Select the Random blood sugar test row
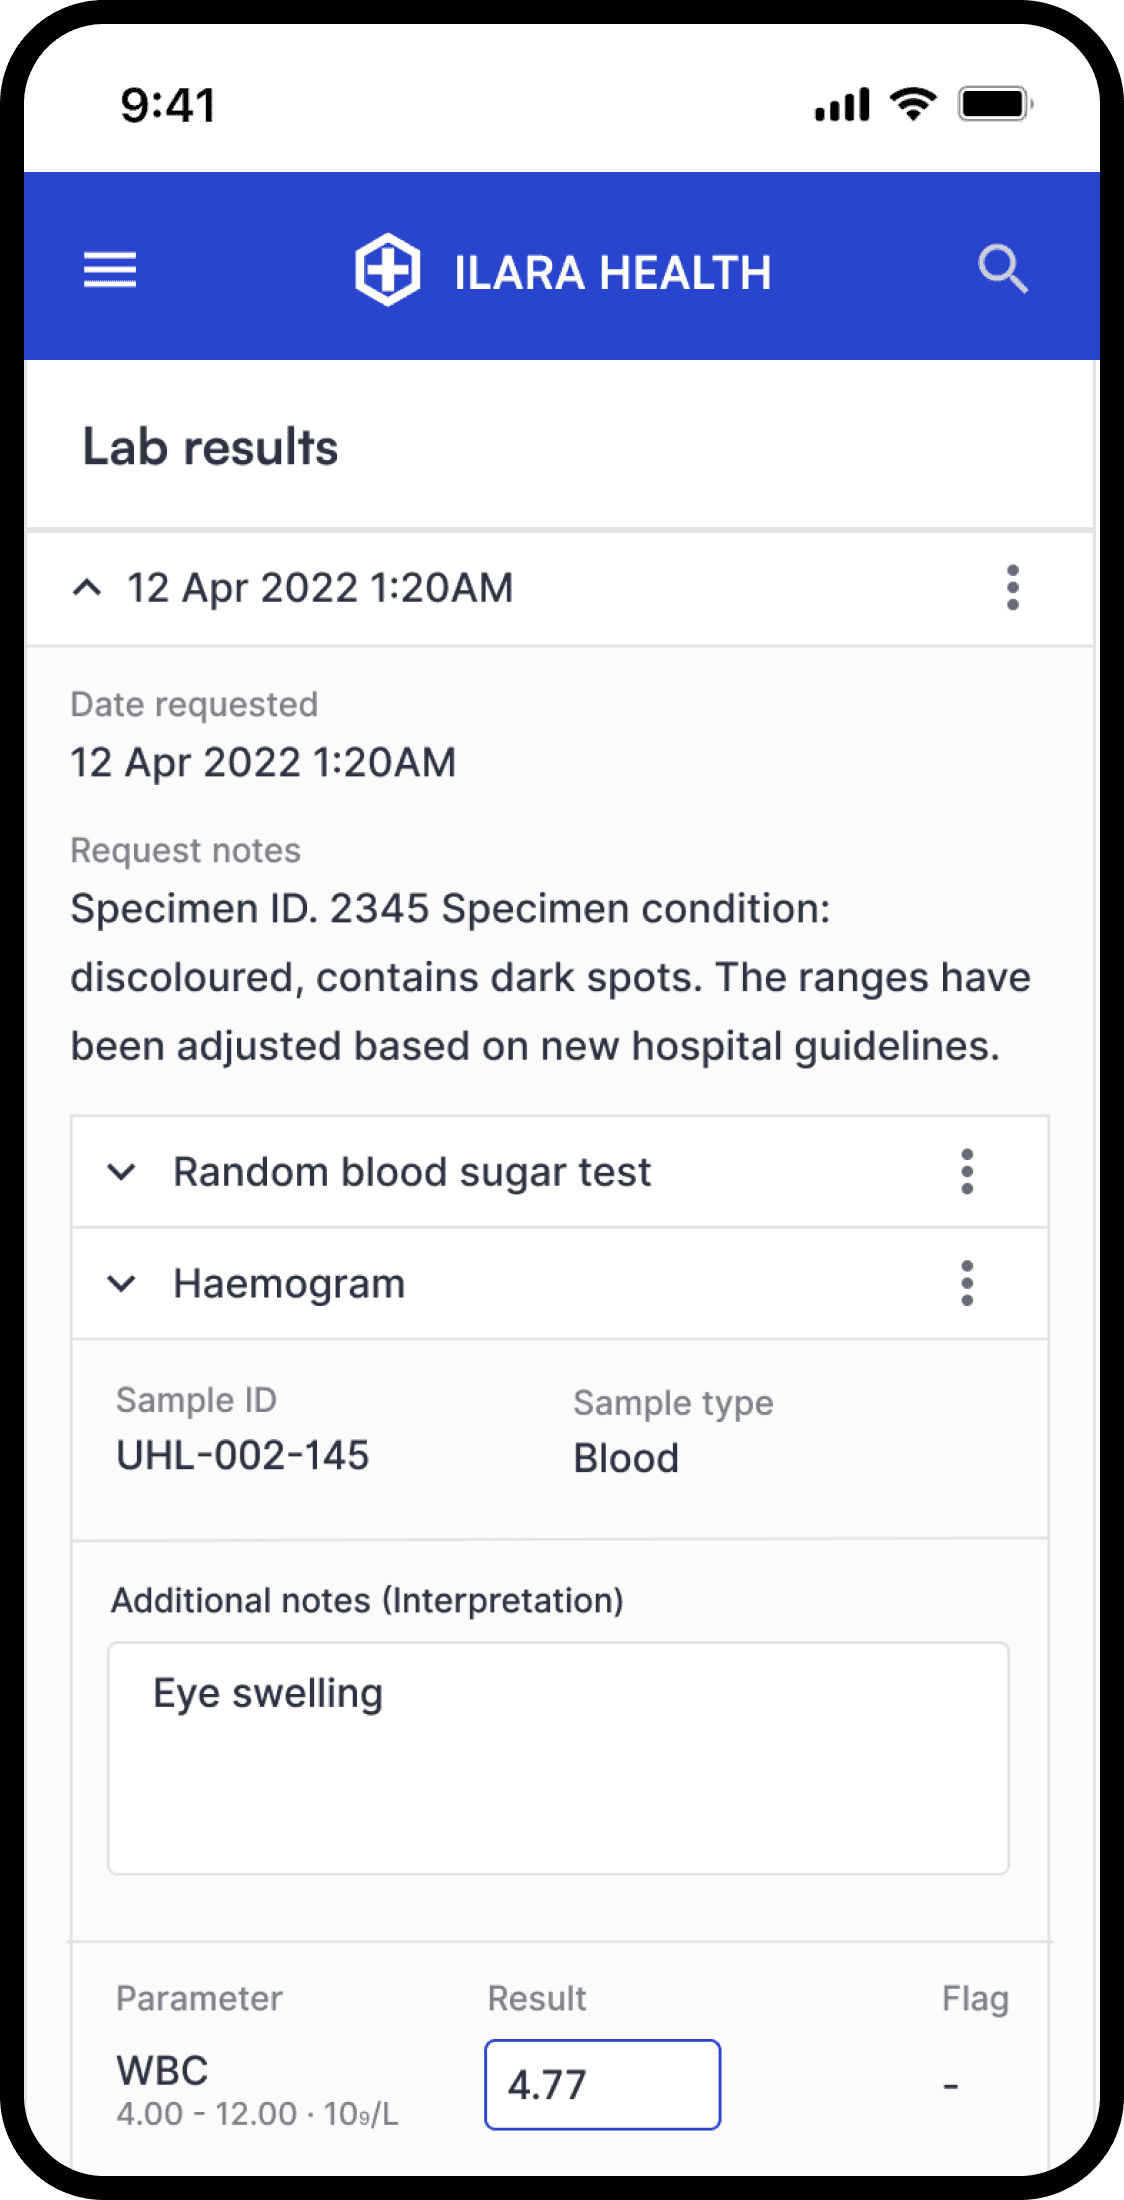Image resolution: width=1124 pixels, height=2200 pixels. [412, 1172]
